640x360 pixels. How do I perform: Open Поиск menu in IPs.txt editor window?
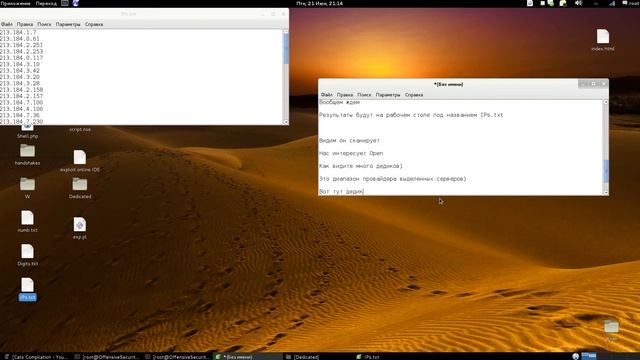coord(44,24)
